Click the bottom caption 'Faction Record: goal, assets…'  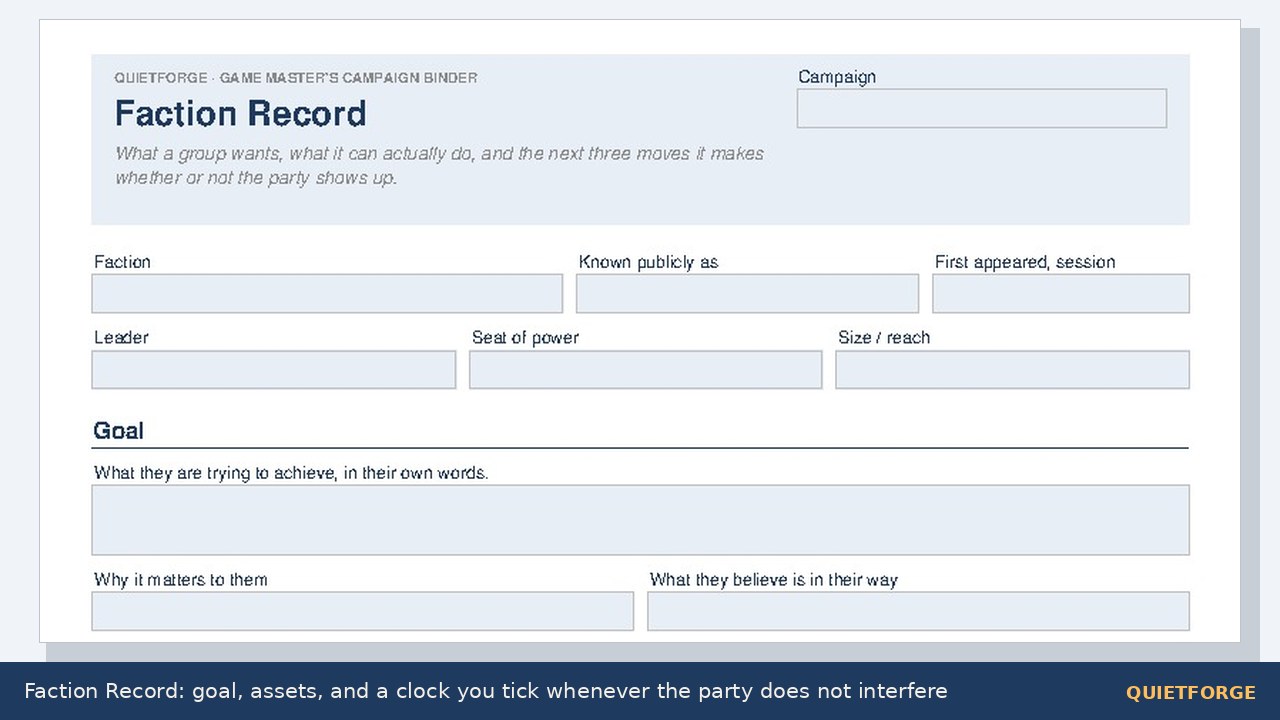[x=486, y=691]
